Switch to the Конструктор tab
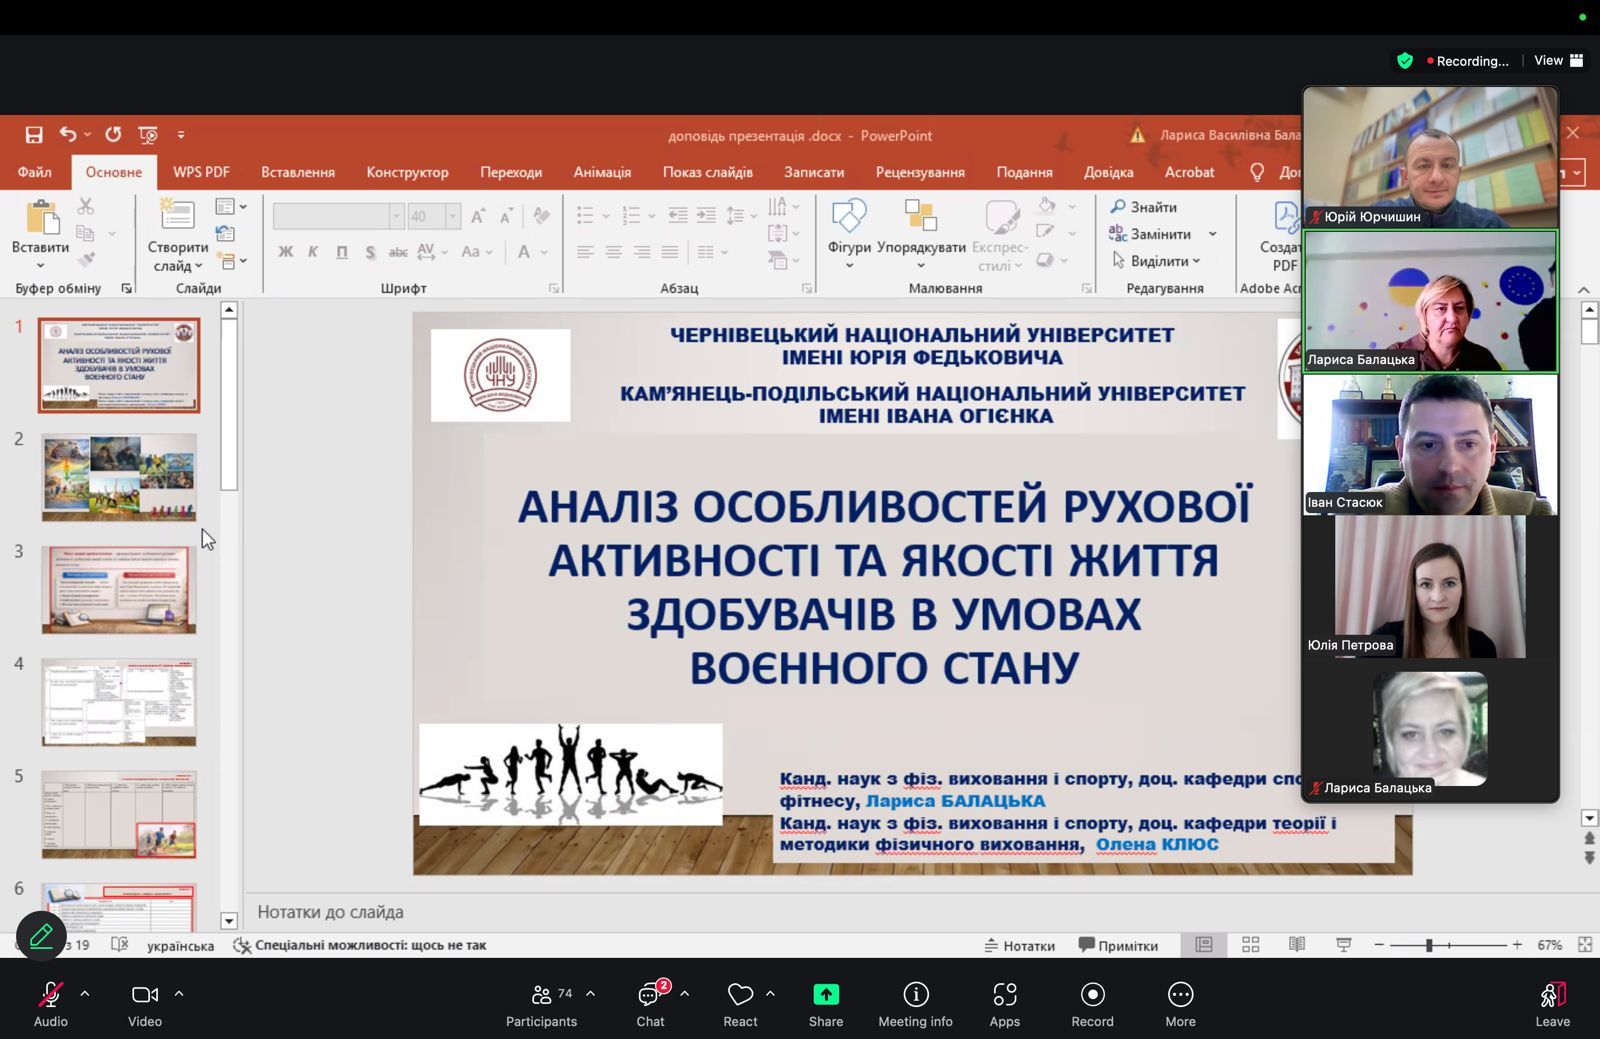 point(407,172)
